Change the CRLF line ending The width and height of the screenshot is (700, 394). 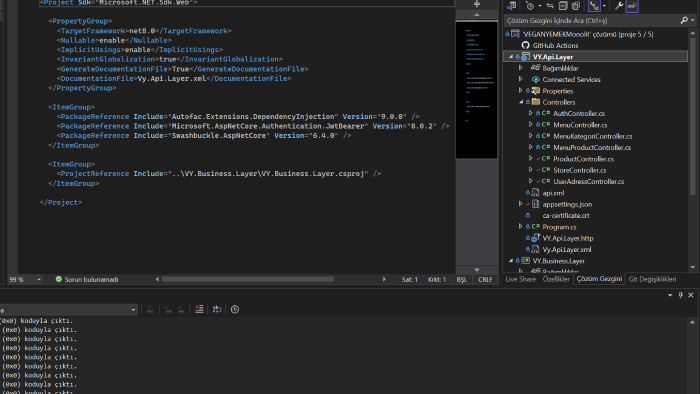click(x=485, y=279)
